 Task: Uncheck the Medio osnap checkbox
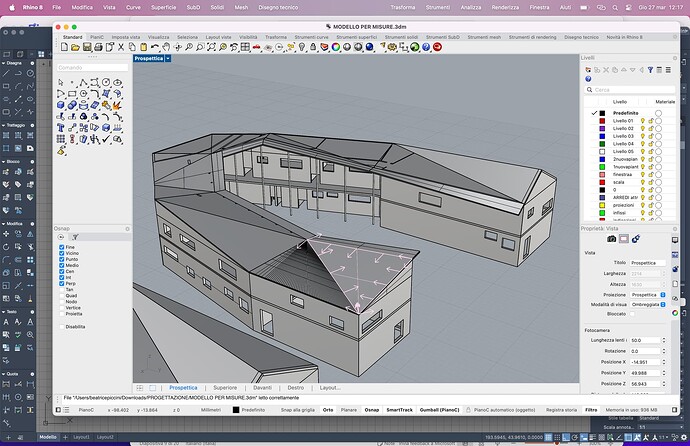(x=62, y=265)
